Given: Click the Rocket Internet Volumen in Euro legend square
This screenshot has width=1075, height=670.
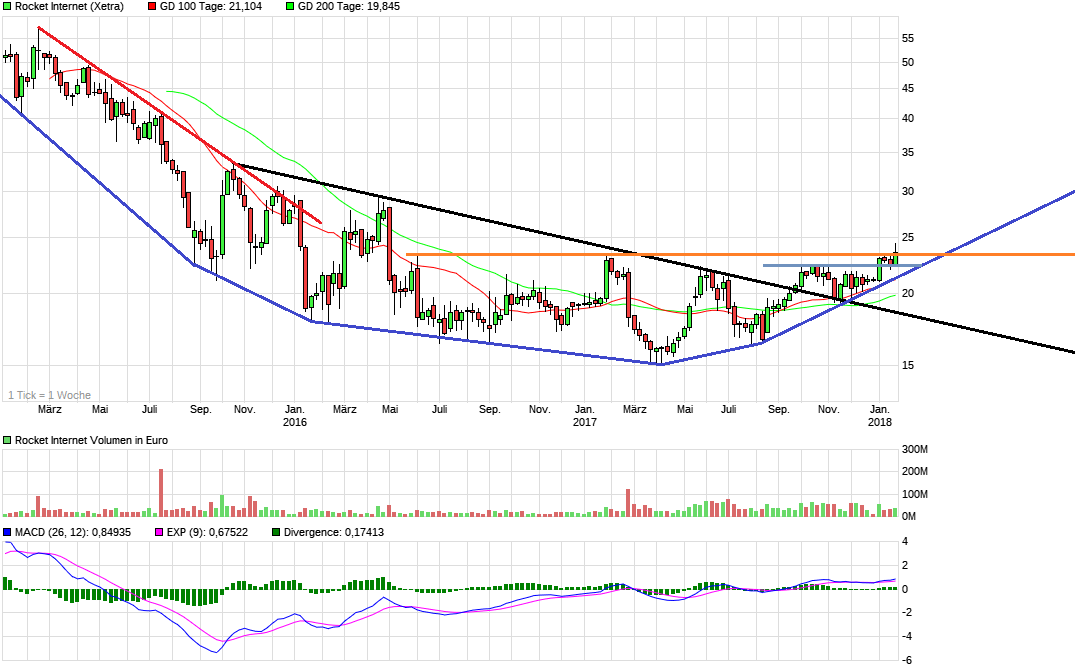Looking at the screenshot, I should (x=7, y=438).
